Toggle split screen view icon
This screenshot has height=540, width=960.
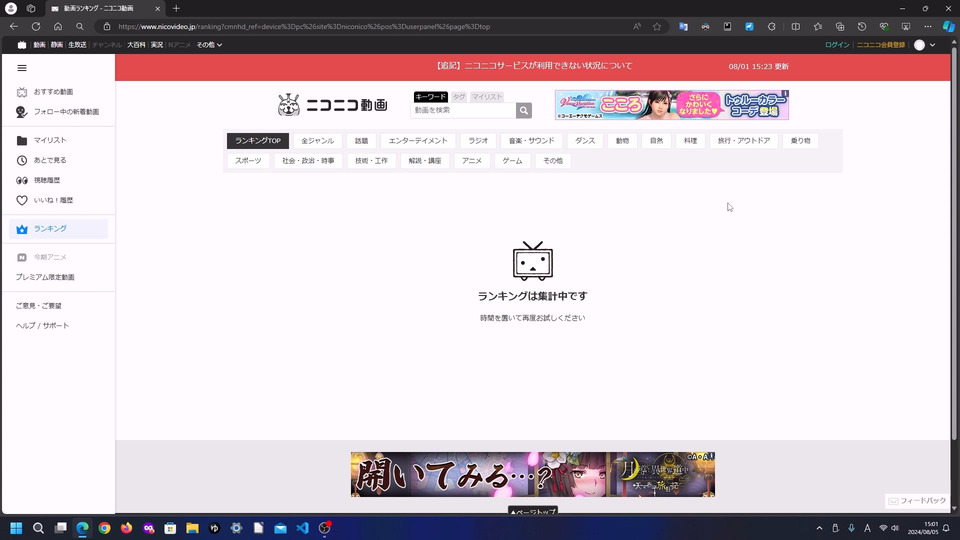pos(795,26)
